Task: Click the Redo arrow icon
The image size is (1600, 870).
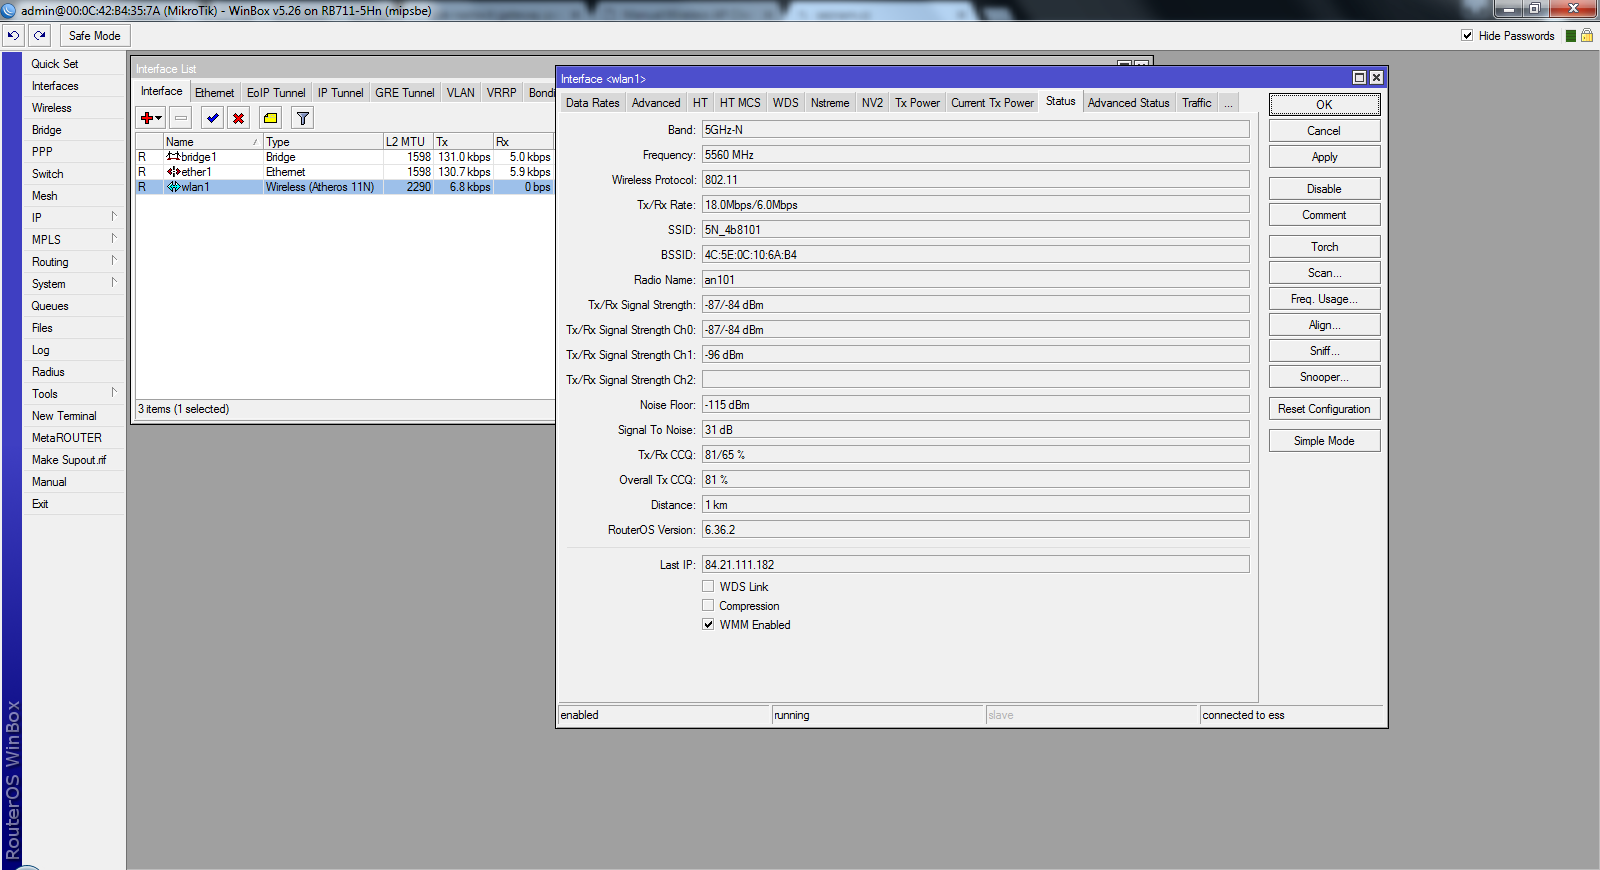Action: point(40,35)
